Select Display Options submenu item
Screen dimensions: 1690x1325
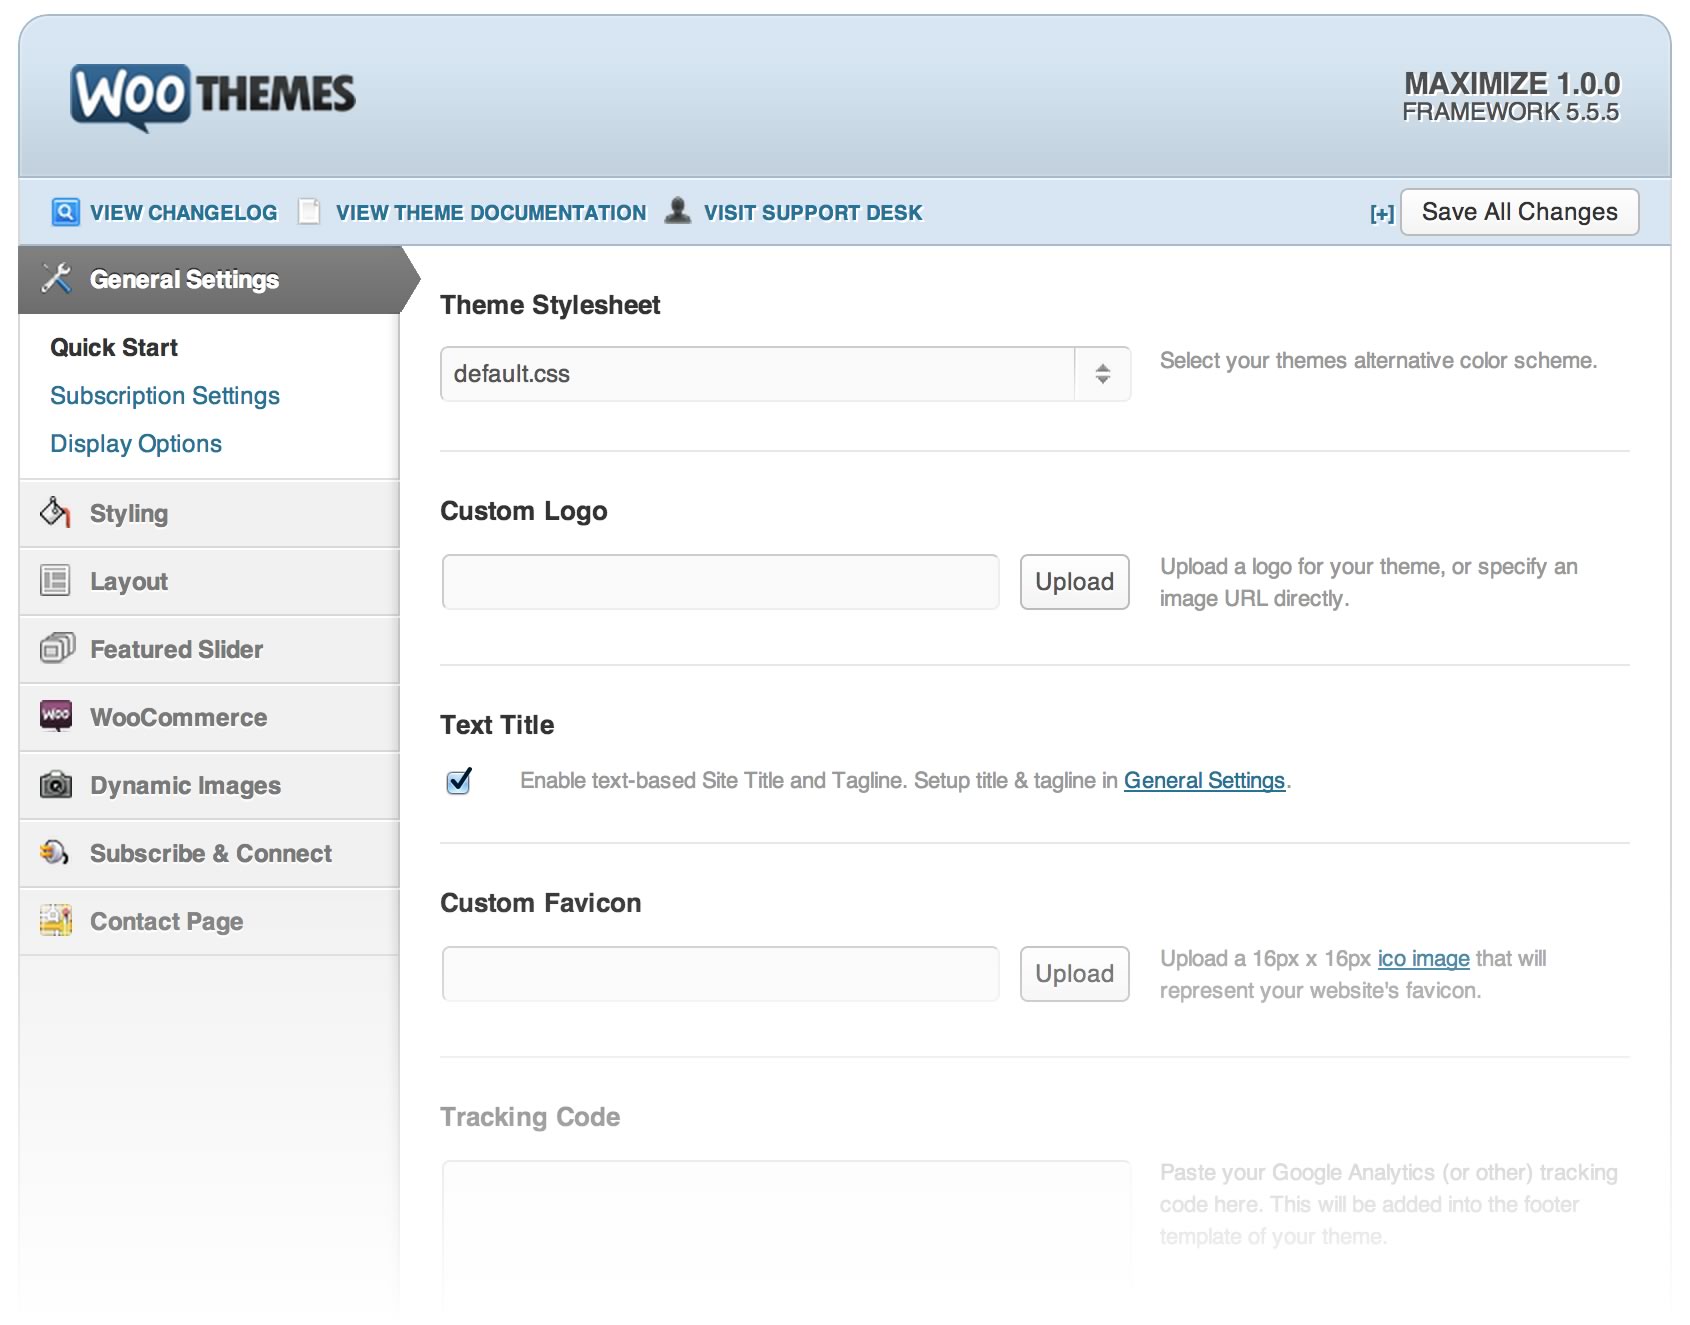pyautogui.click(x=136, y=444)
